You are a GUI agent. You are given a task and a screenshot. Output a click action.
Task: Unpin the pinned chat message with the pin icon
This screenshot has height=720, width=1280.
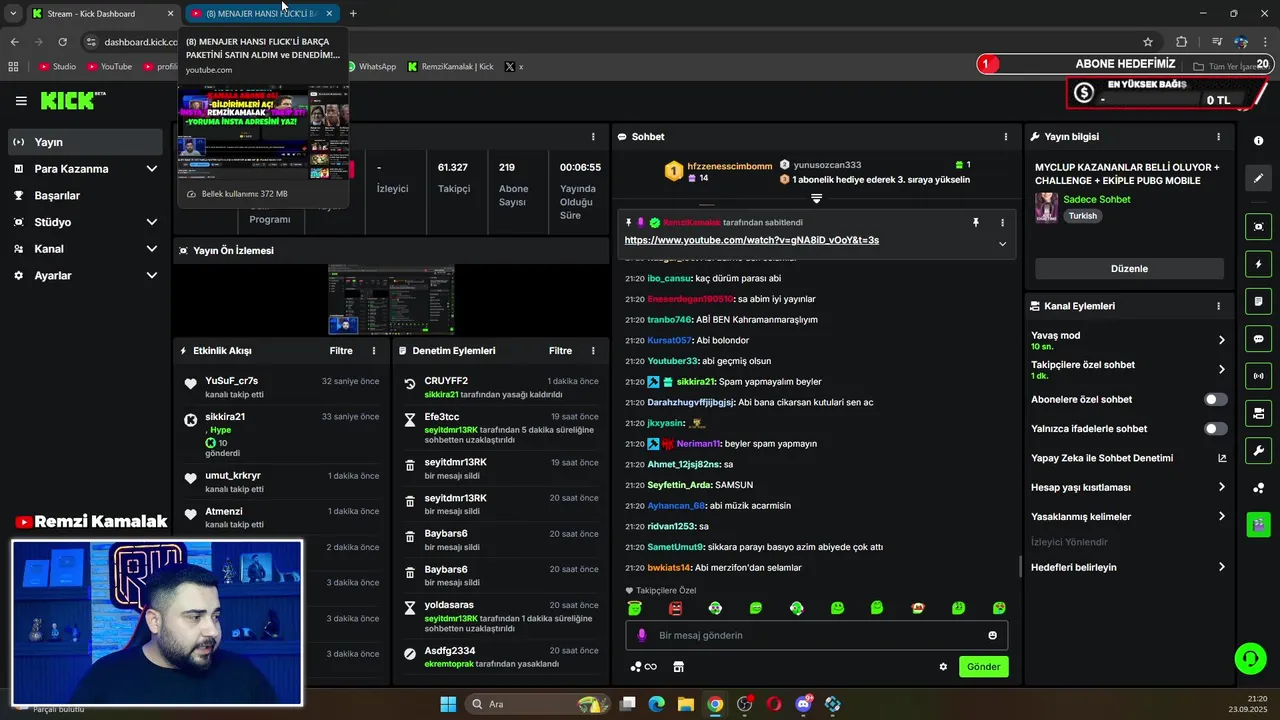(976, 222)
